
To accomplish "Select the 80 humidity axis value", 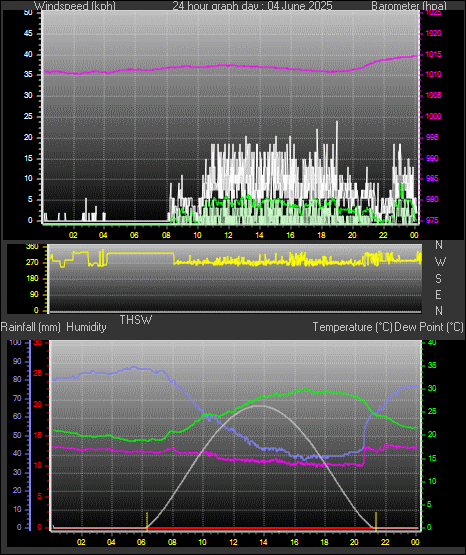I will click(x=17, y=379).
